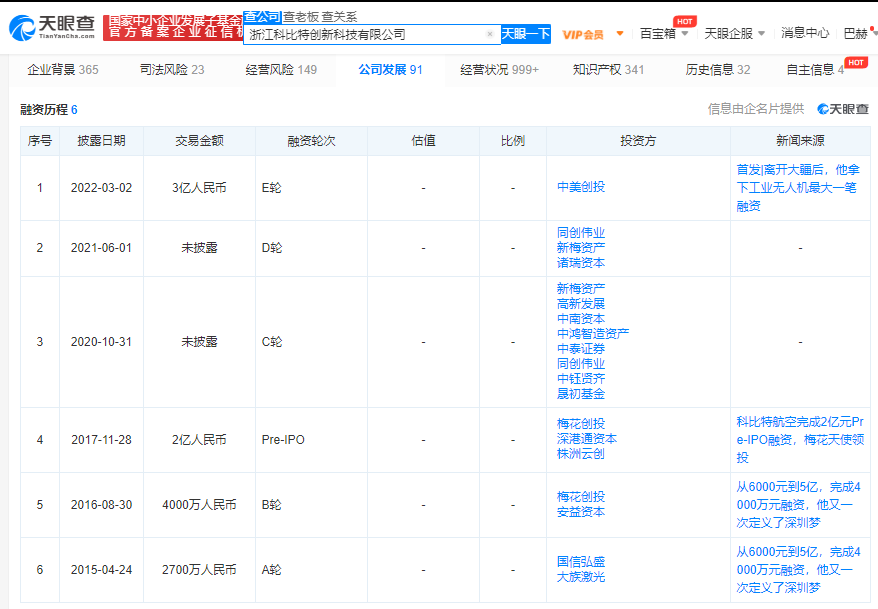
Task: Open 安益资本 investor link
Action: (x=581, y=512)
